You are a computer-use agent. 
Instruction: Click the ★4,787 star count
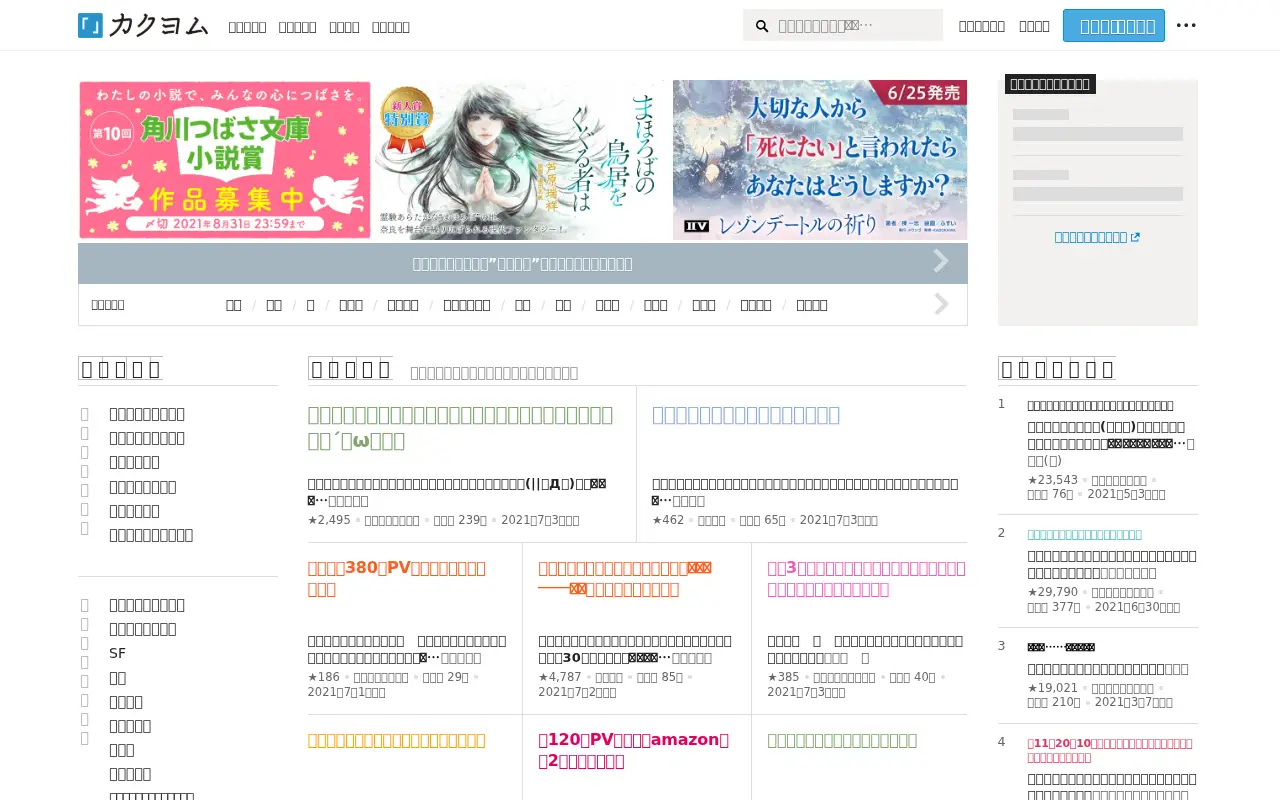click(560, 677)
